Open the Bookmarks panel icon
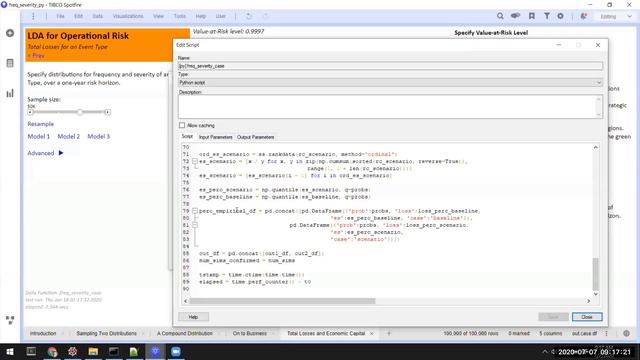Image resolution: width=640 pixels, height=360 pixels. 531,16
